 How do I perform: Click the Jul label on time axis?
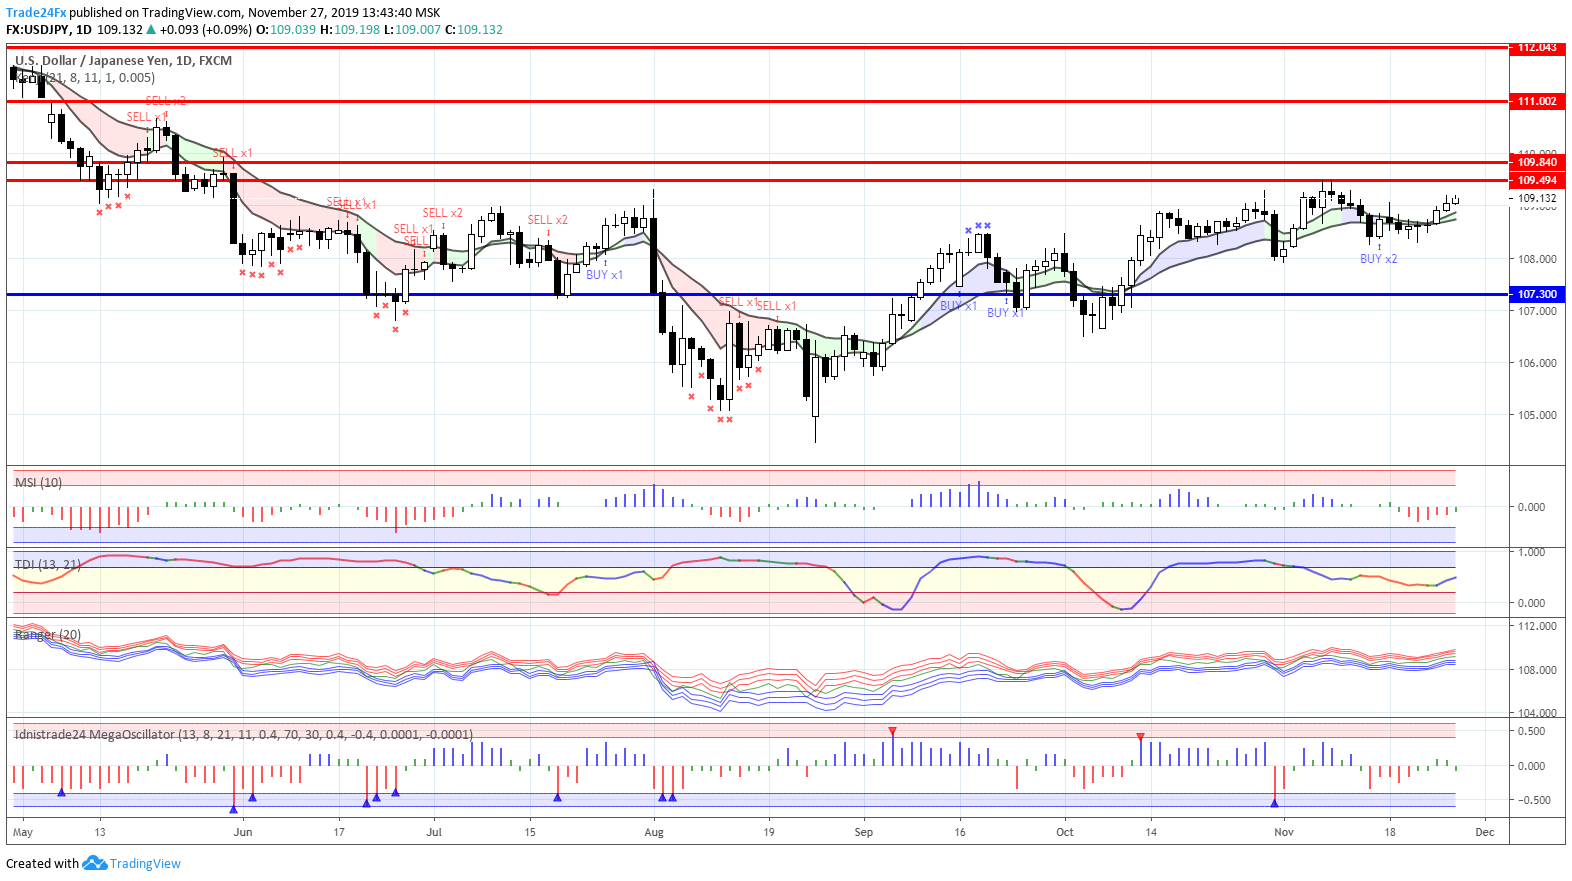tap(434, 832)
